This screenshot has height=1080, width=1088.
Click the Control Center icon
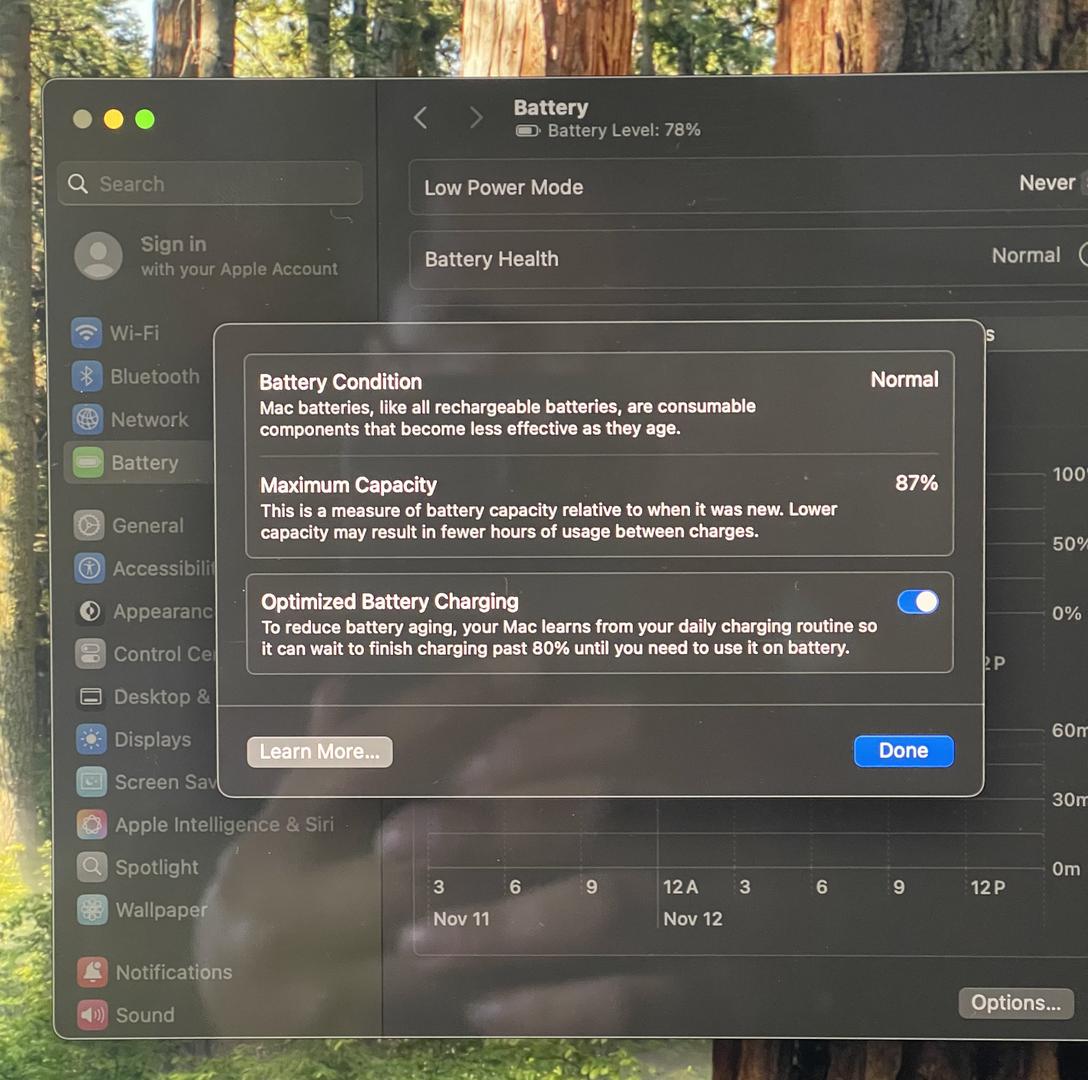coord(90,654)
